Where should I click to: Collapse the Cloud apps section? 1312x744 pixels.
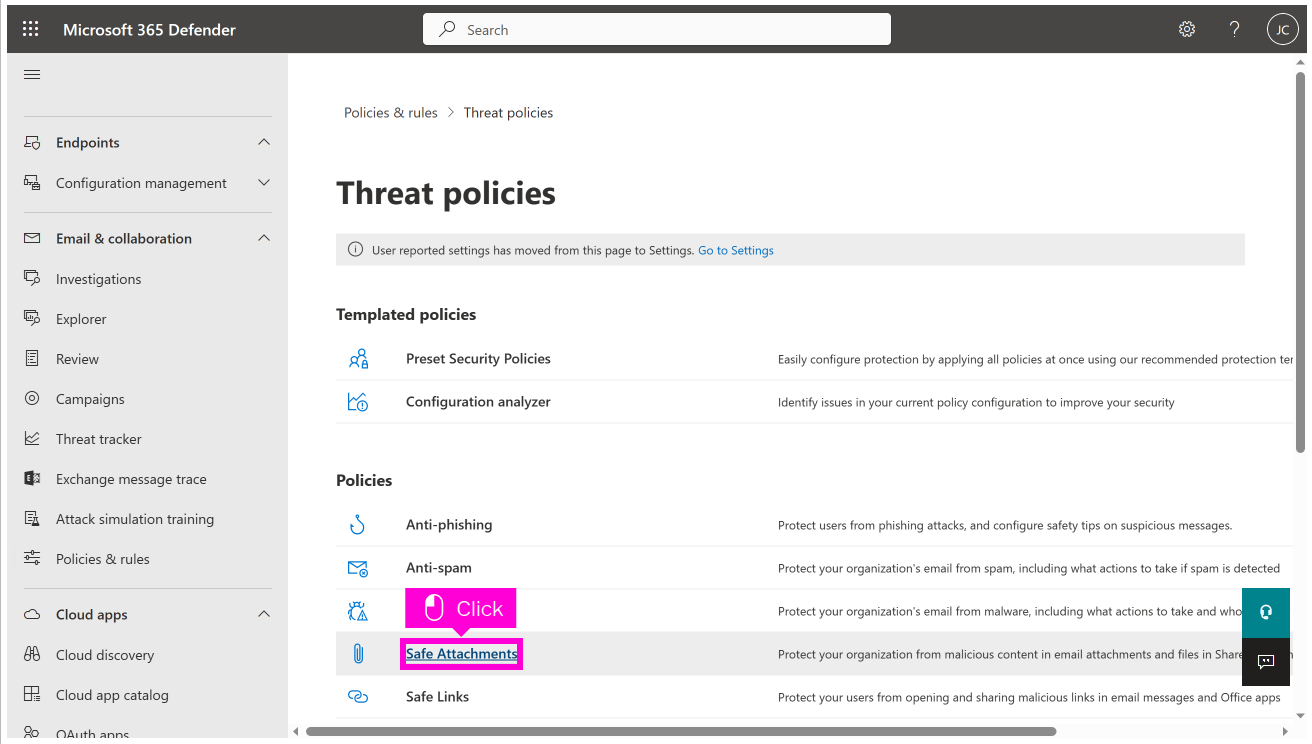(x=264, y=614)
